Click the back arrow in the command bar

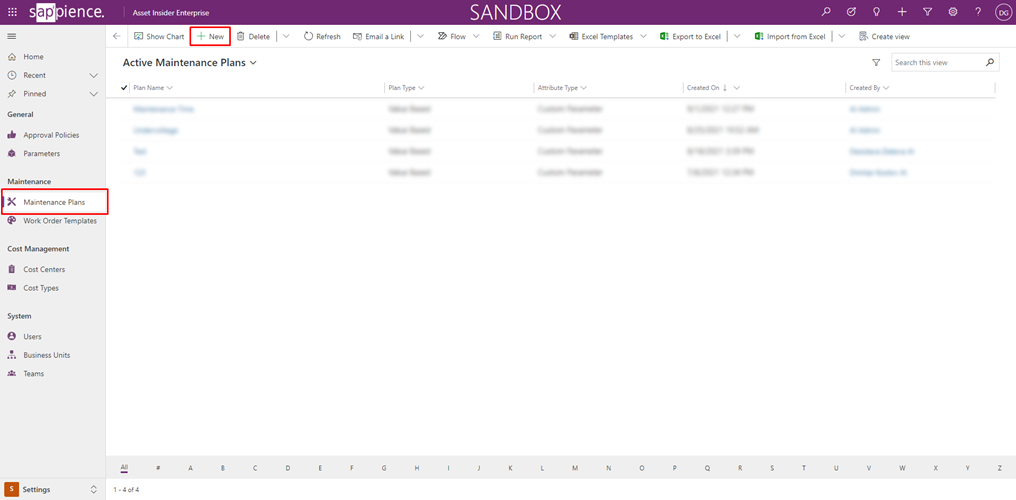pos(117,36)
